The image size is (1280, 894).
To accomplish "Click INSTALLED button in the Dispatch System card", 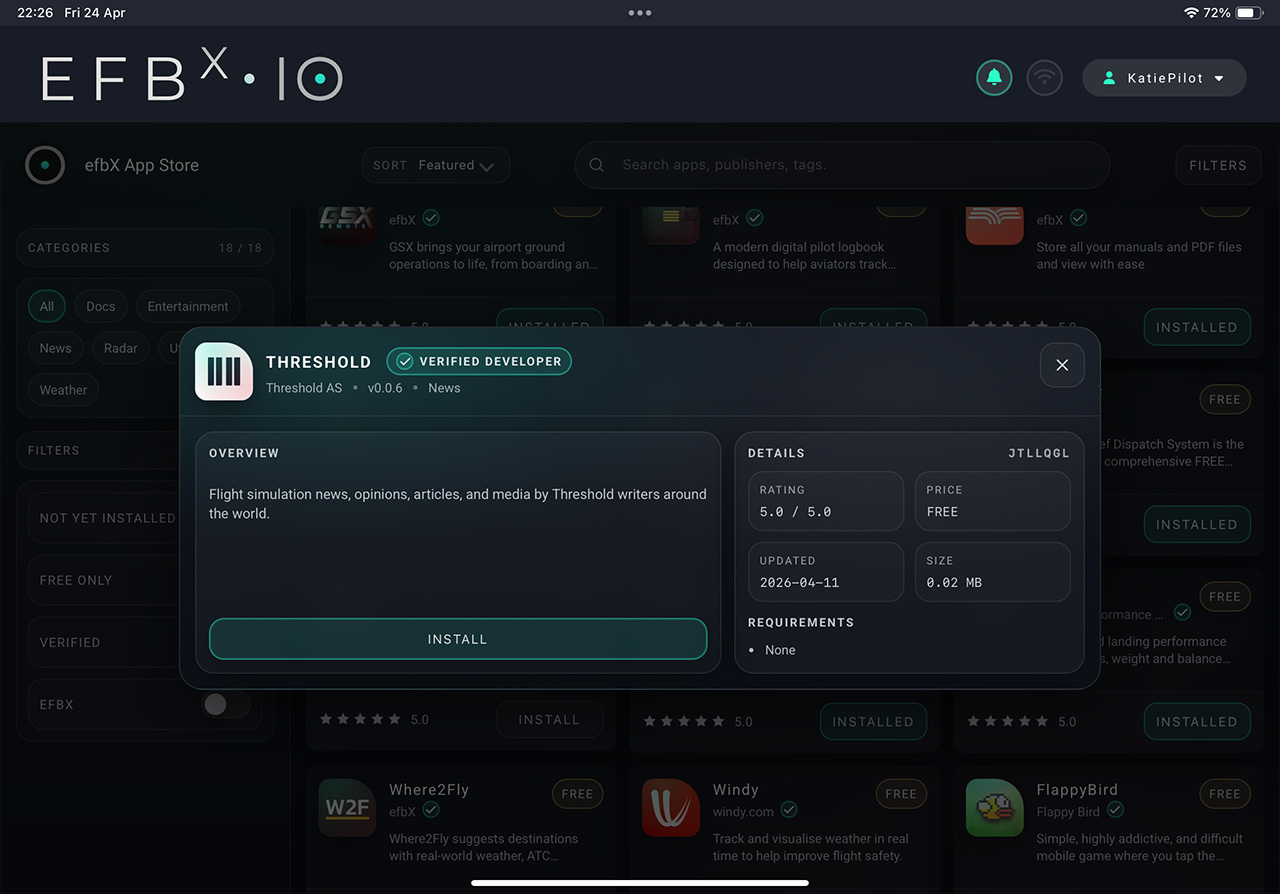I will coord(1197,524).
